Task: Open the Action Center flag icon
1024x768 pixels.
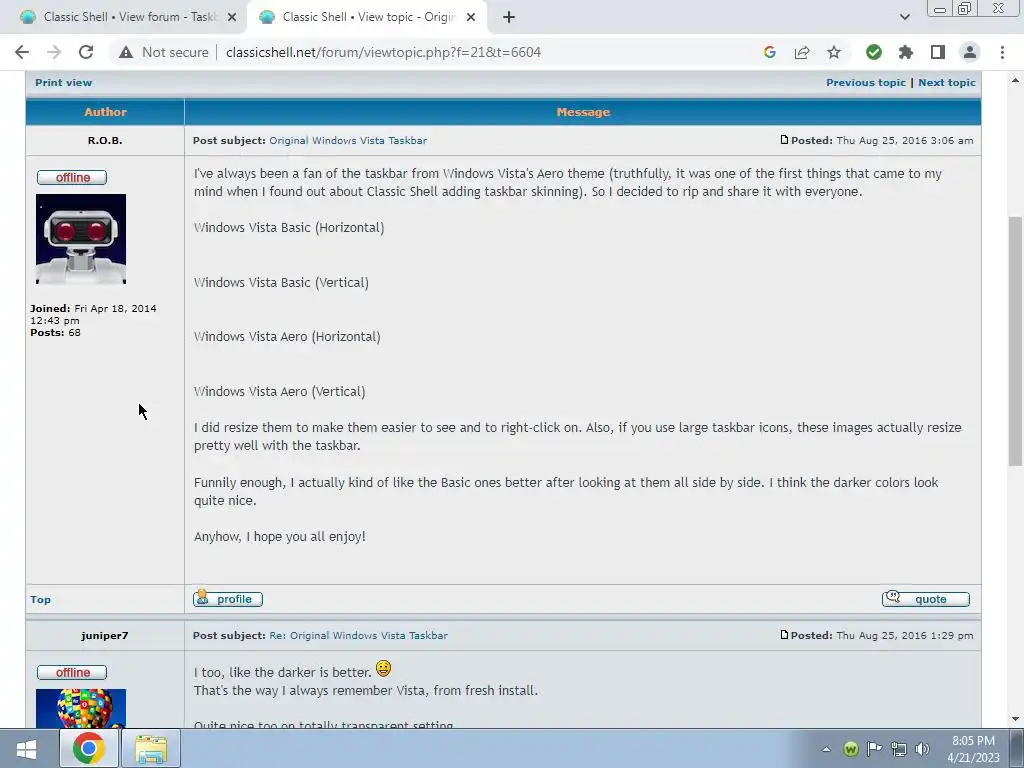Action: (x=874, y=749)
